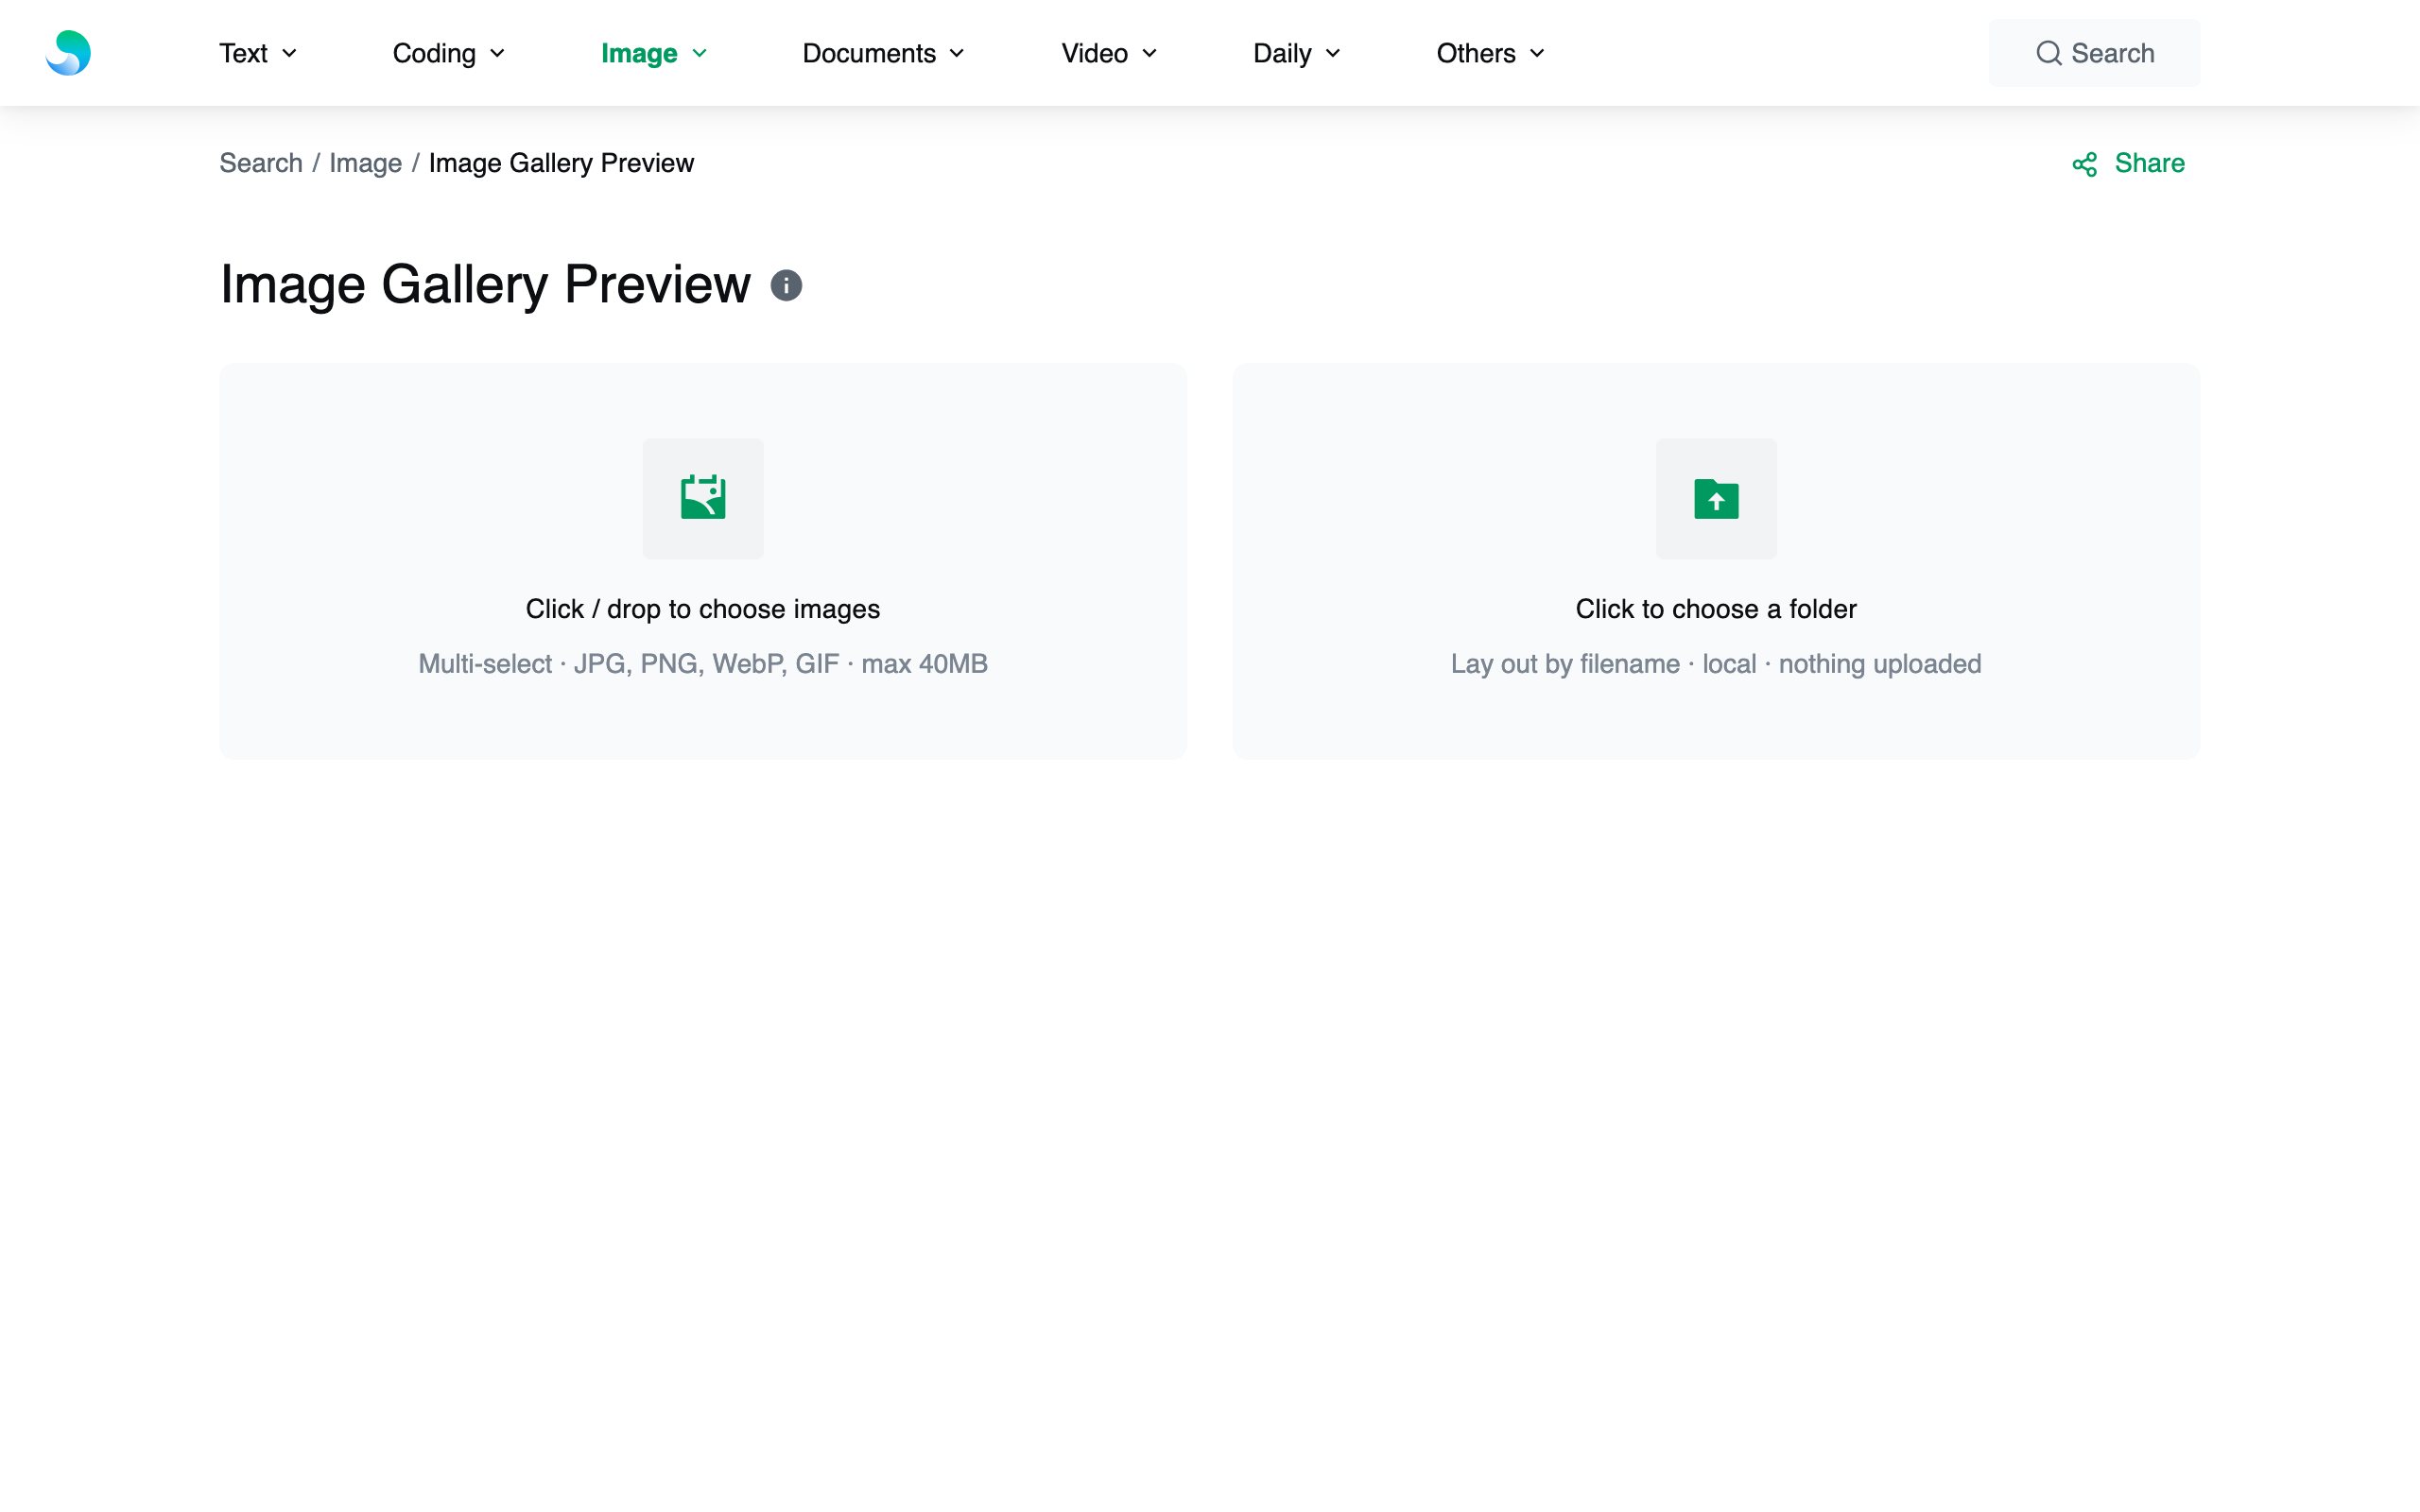This screenshot has height=1512, width=2420.
Task: Go to Image in the breadcrumb
Action: pos(365,163)
